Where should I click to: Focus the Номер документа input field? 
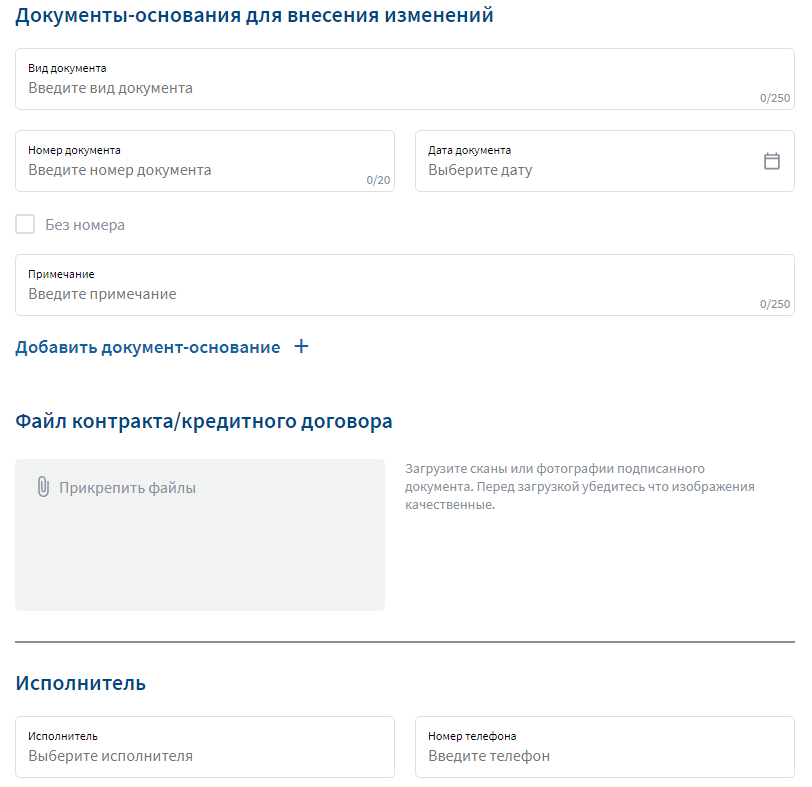click(x=205, y=161)
